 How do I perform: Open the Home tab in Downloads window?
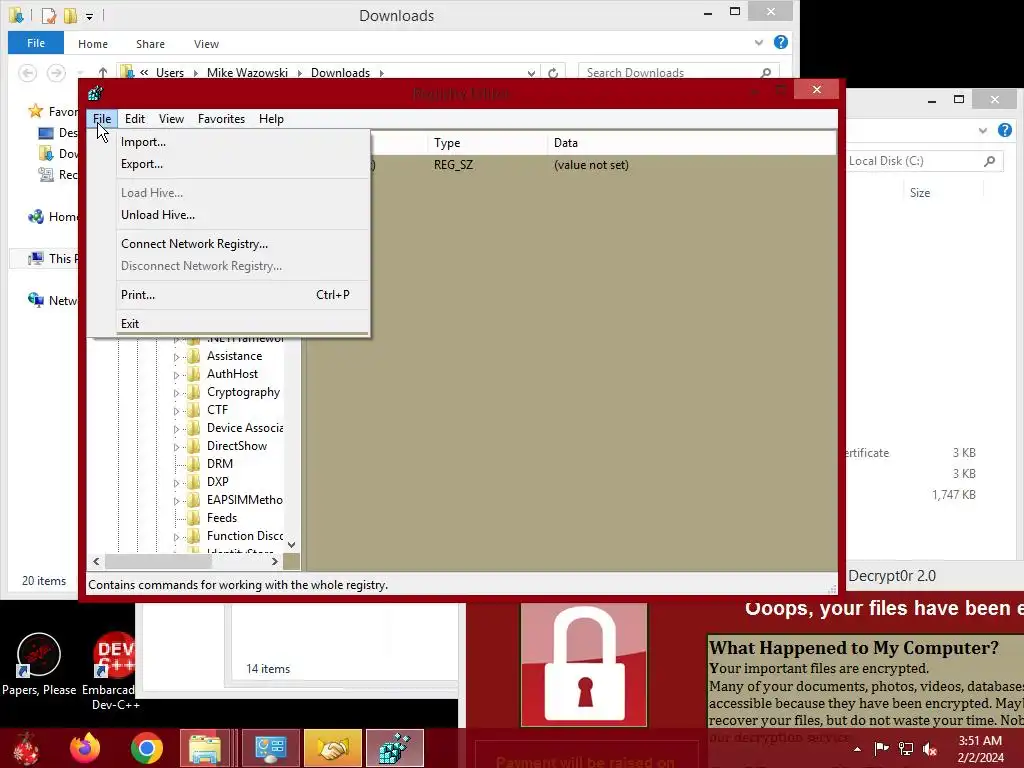tap(93, 44)
